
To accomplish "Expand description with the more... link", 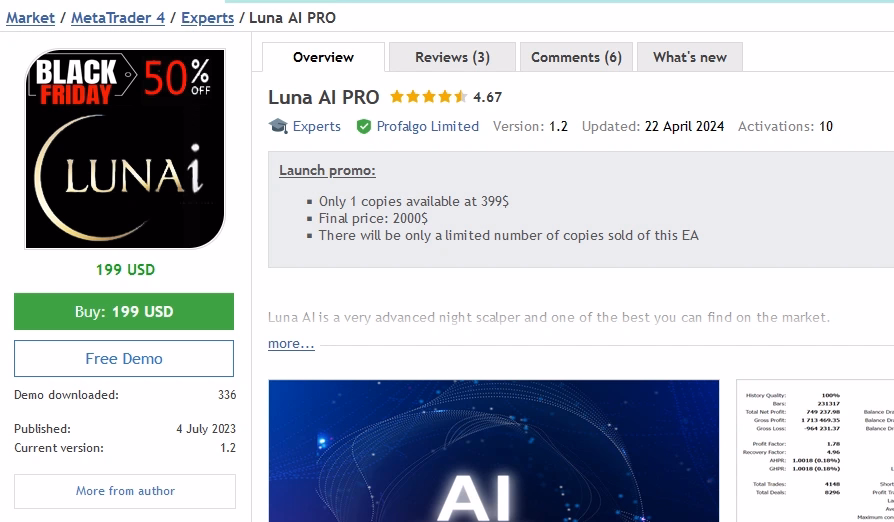I will 291,344.
